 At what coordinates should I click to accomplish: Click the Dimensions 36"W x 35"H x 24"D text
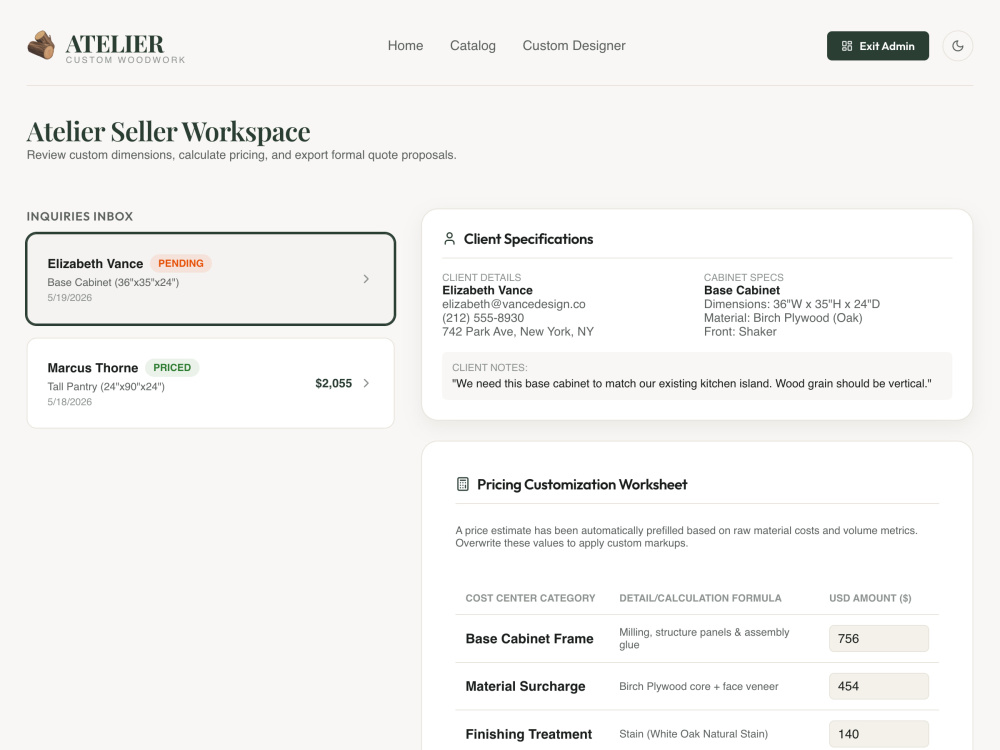coord(791,304)
